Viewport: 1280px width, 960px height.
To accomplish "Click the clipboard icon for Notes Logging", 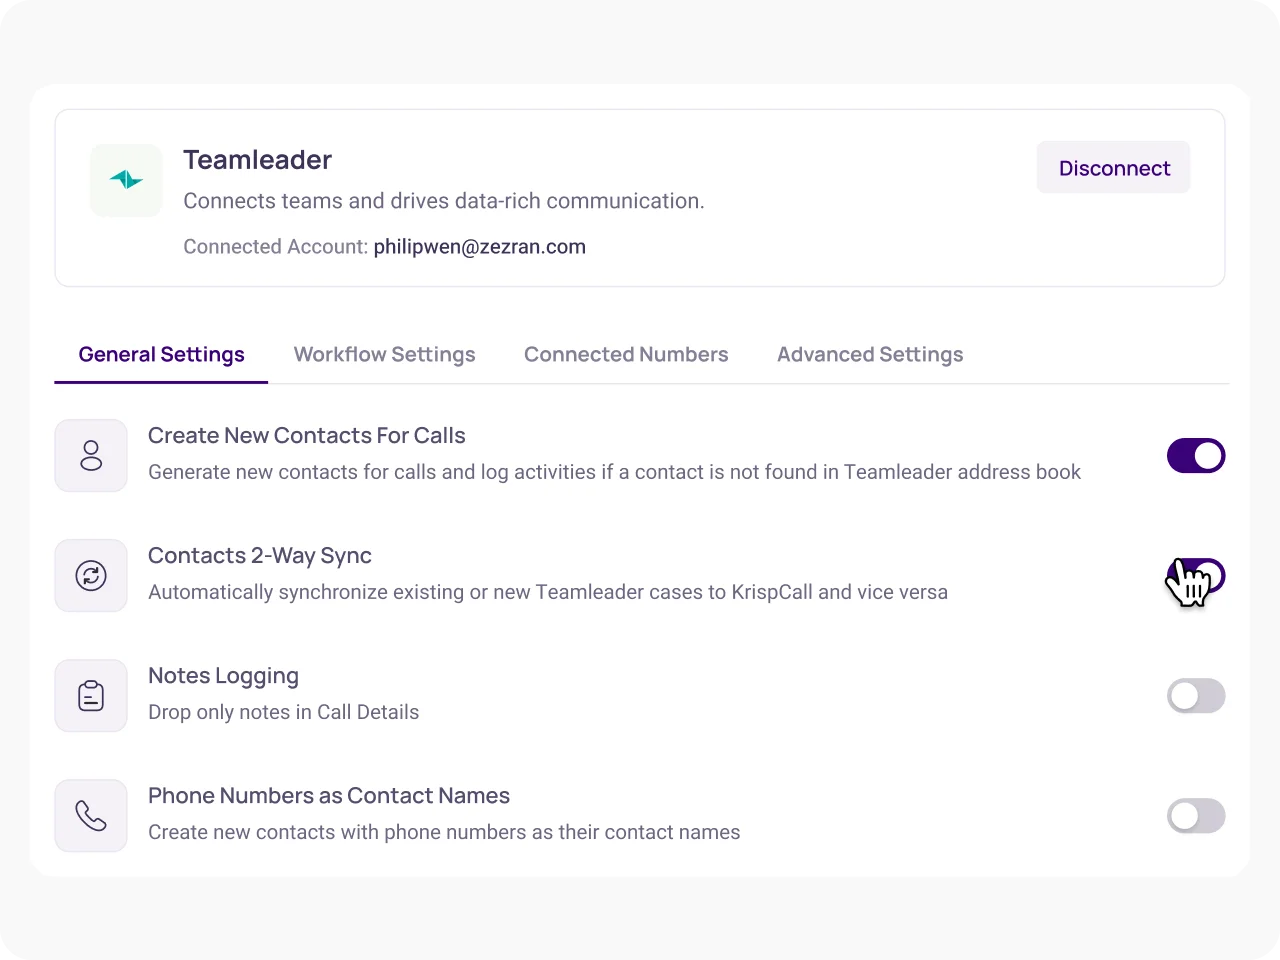I will tap(91, 696).
